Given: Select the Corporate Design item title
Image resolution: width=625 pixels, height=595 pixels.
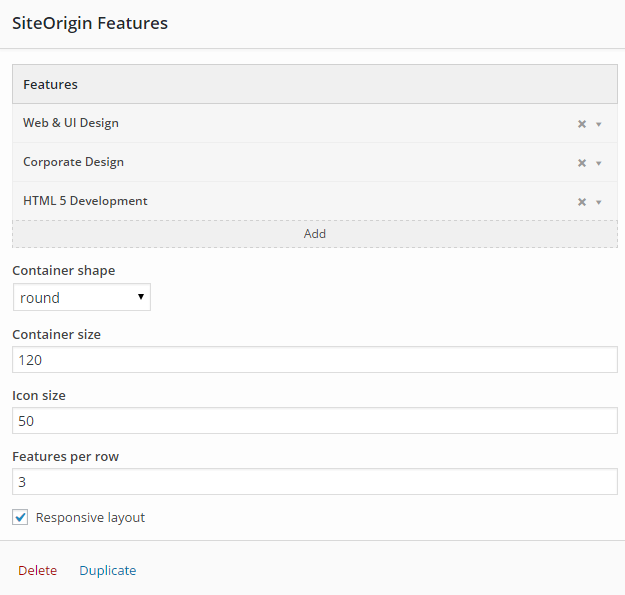Looking at the screenshot, I should (73, 162).
